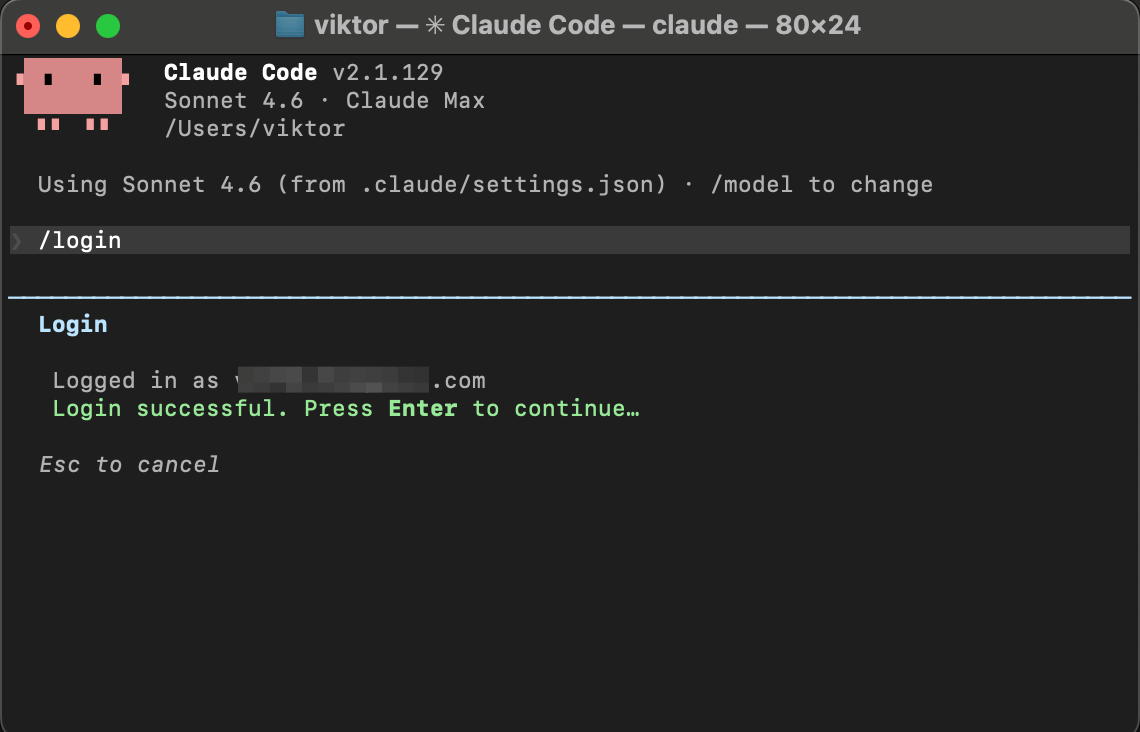Viewport: 1140px width, 732px height.
Task: Click the "/model to change" hint text
Action: coord(822,185)
